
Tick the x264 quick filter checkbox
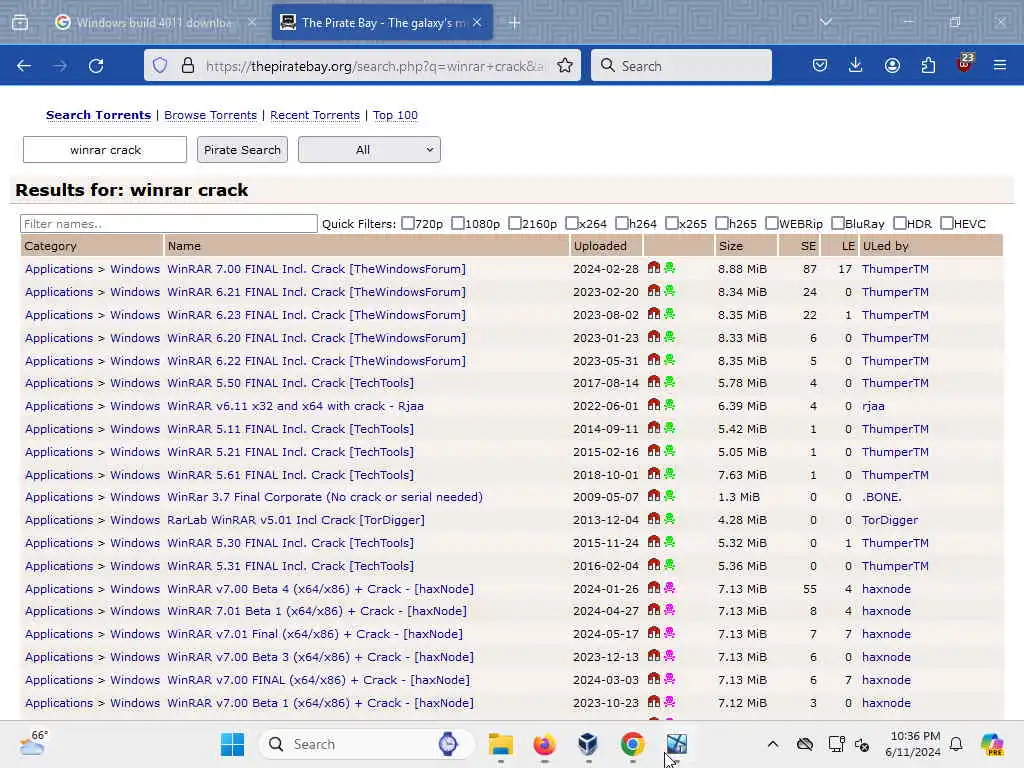point(571,223)
